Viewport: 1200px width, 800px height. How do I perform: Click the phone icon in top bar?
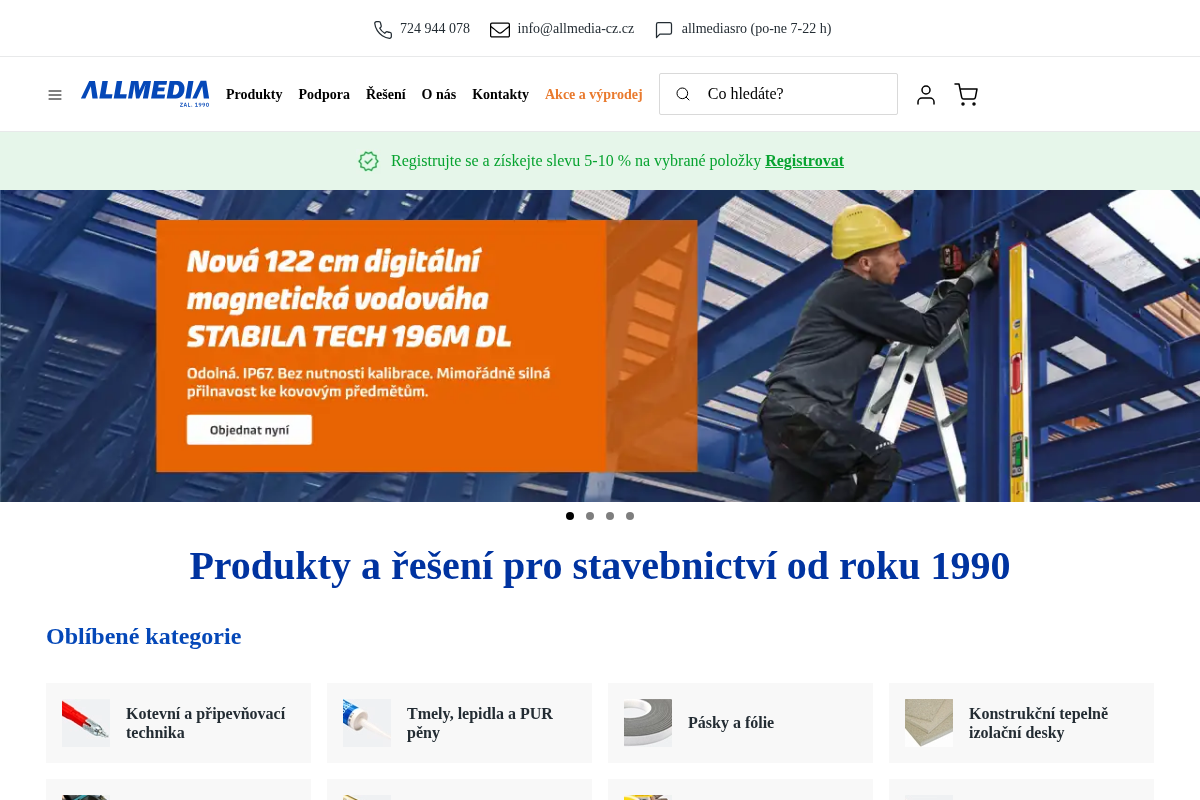point(383,29)
